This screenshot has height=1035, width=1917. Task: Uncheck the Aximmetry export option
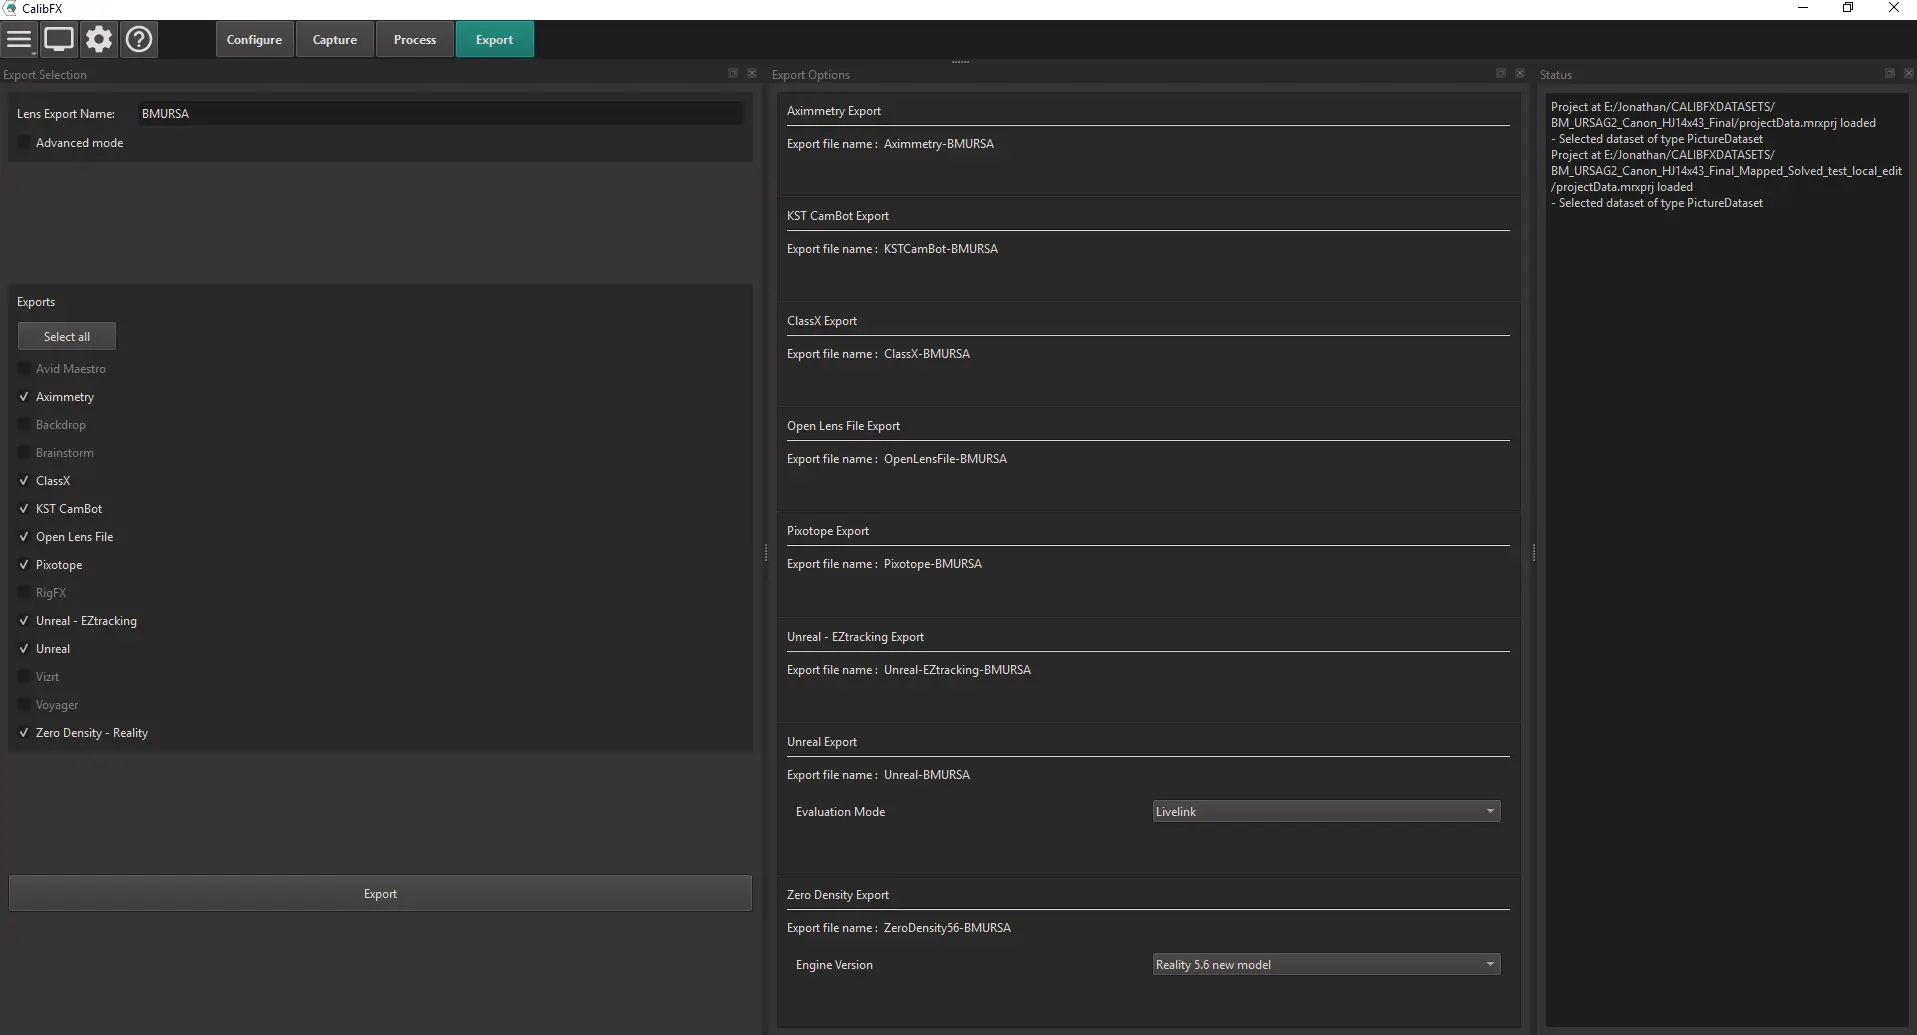(25, 397)
